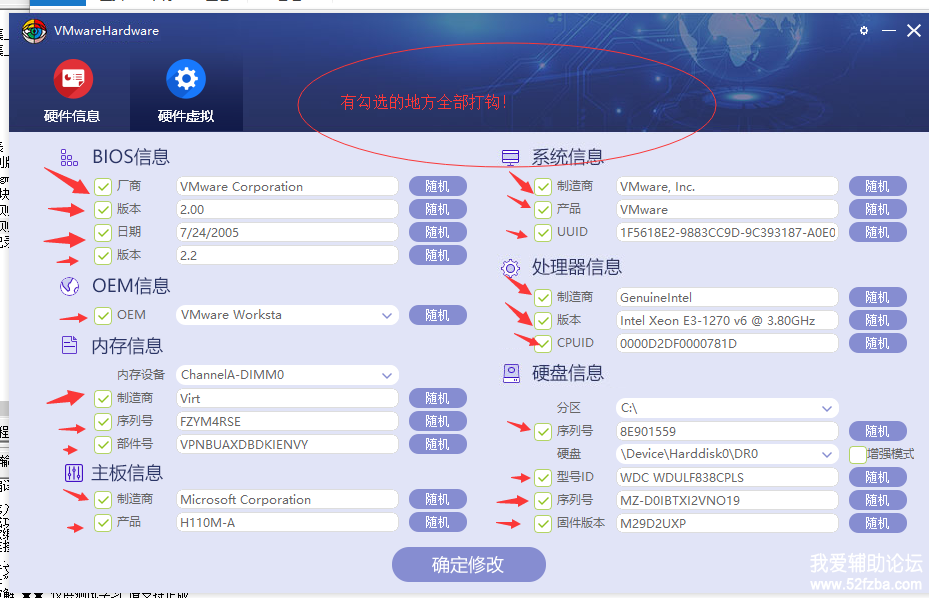Open the 硬件信息 hardware info tab
This screenshot has height=598, width=929.
[x=72, y=90]
